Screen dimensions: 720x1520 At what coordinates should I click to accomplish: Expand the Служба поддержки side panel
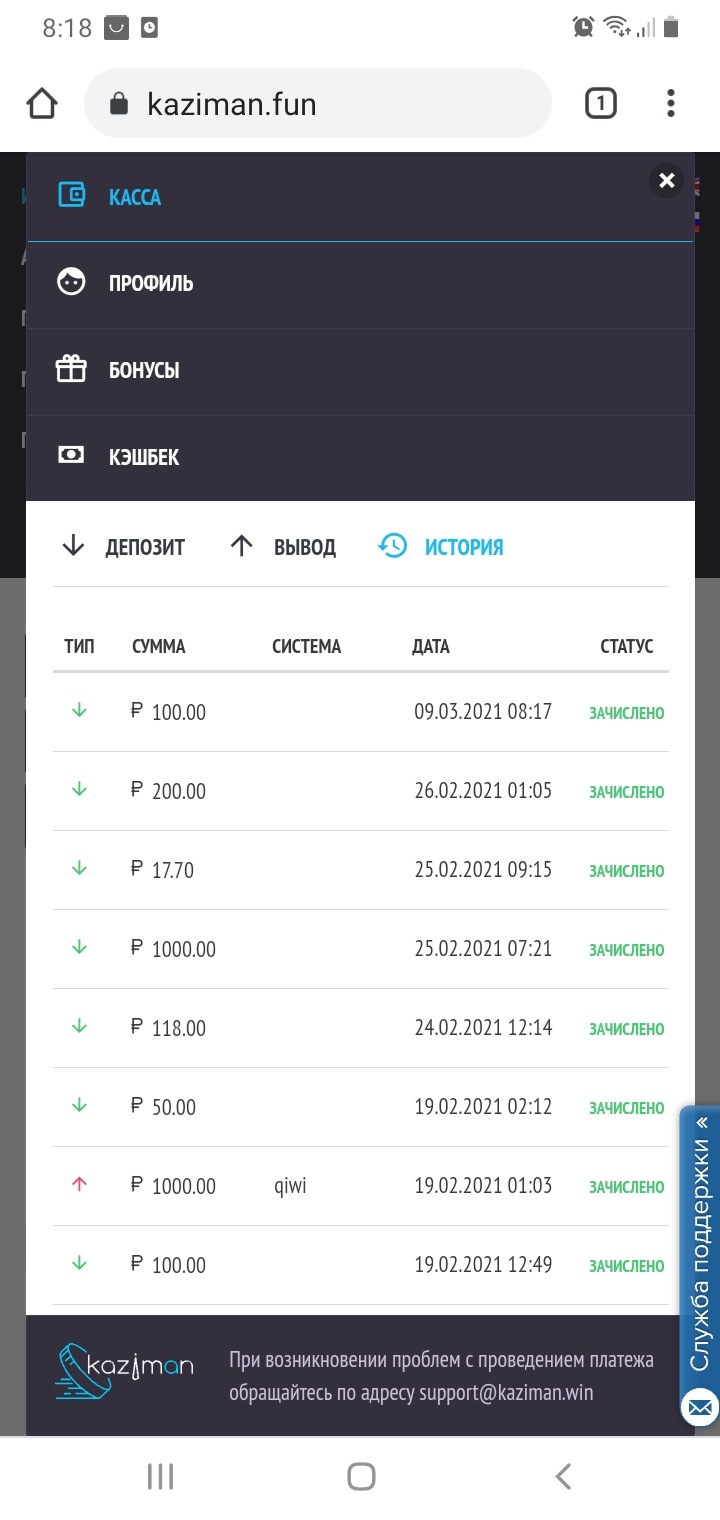700,1240
